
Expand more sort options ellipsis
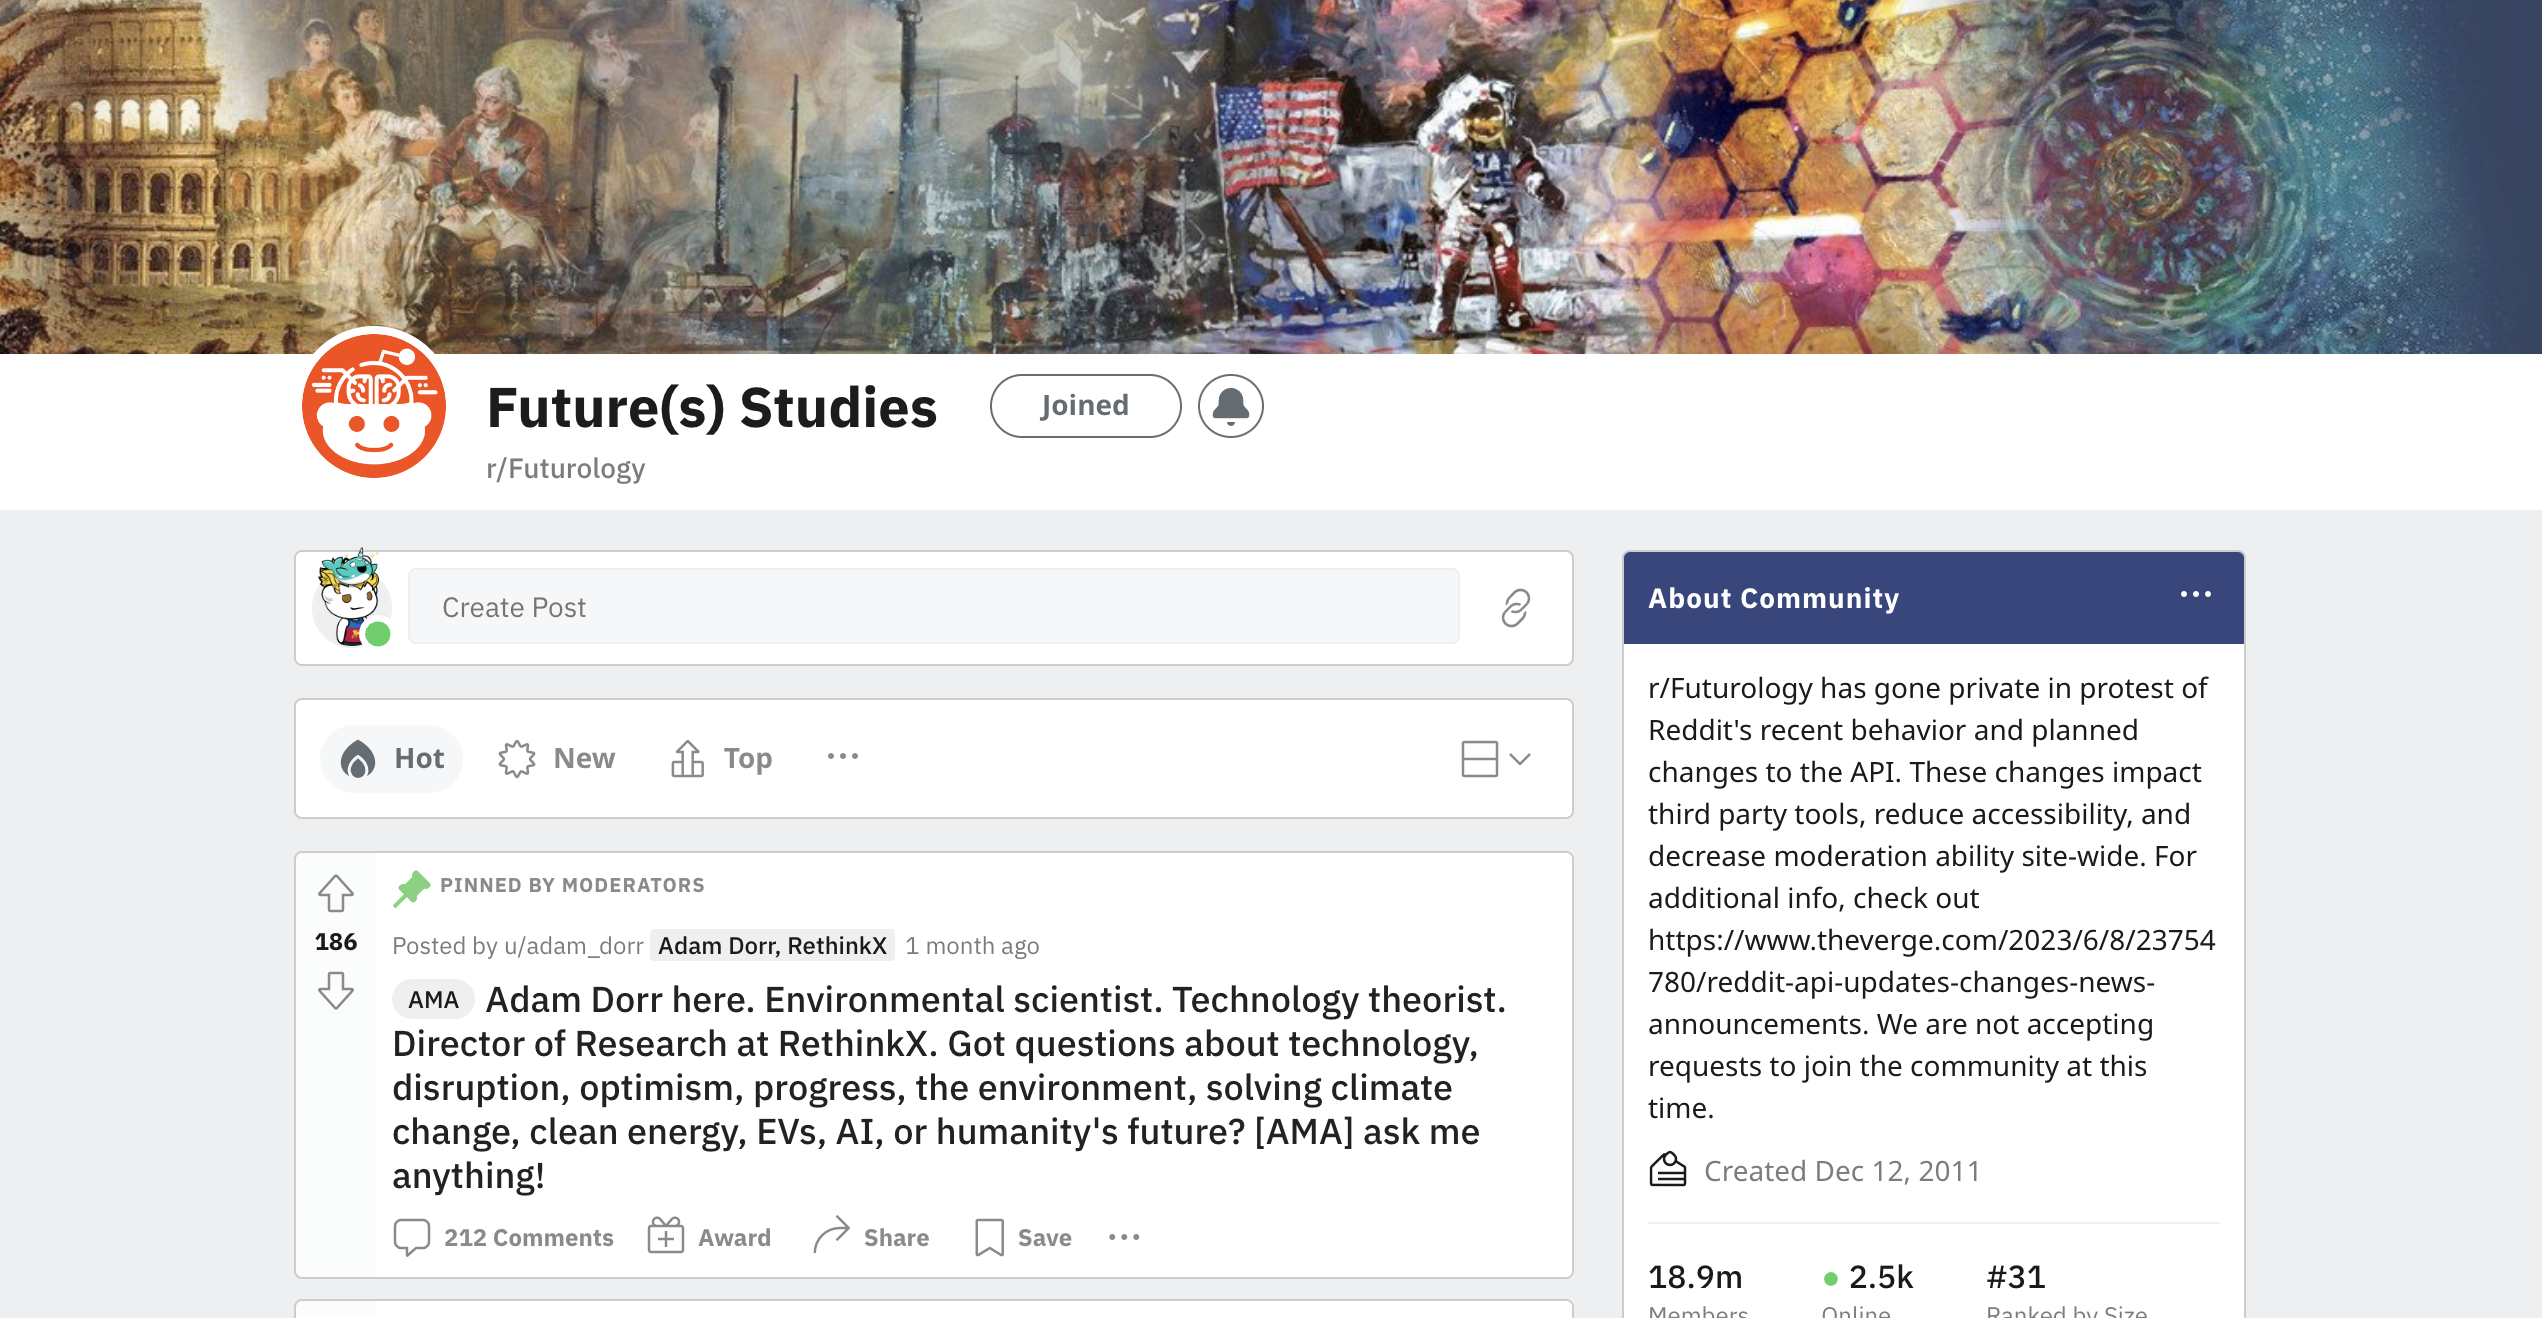pyautogui.click(x=843, y=757)
